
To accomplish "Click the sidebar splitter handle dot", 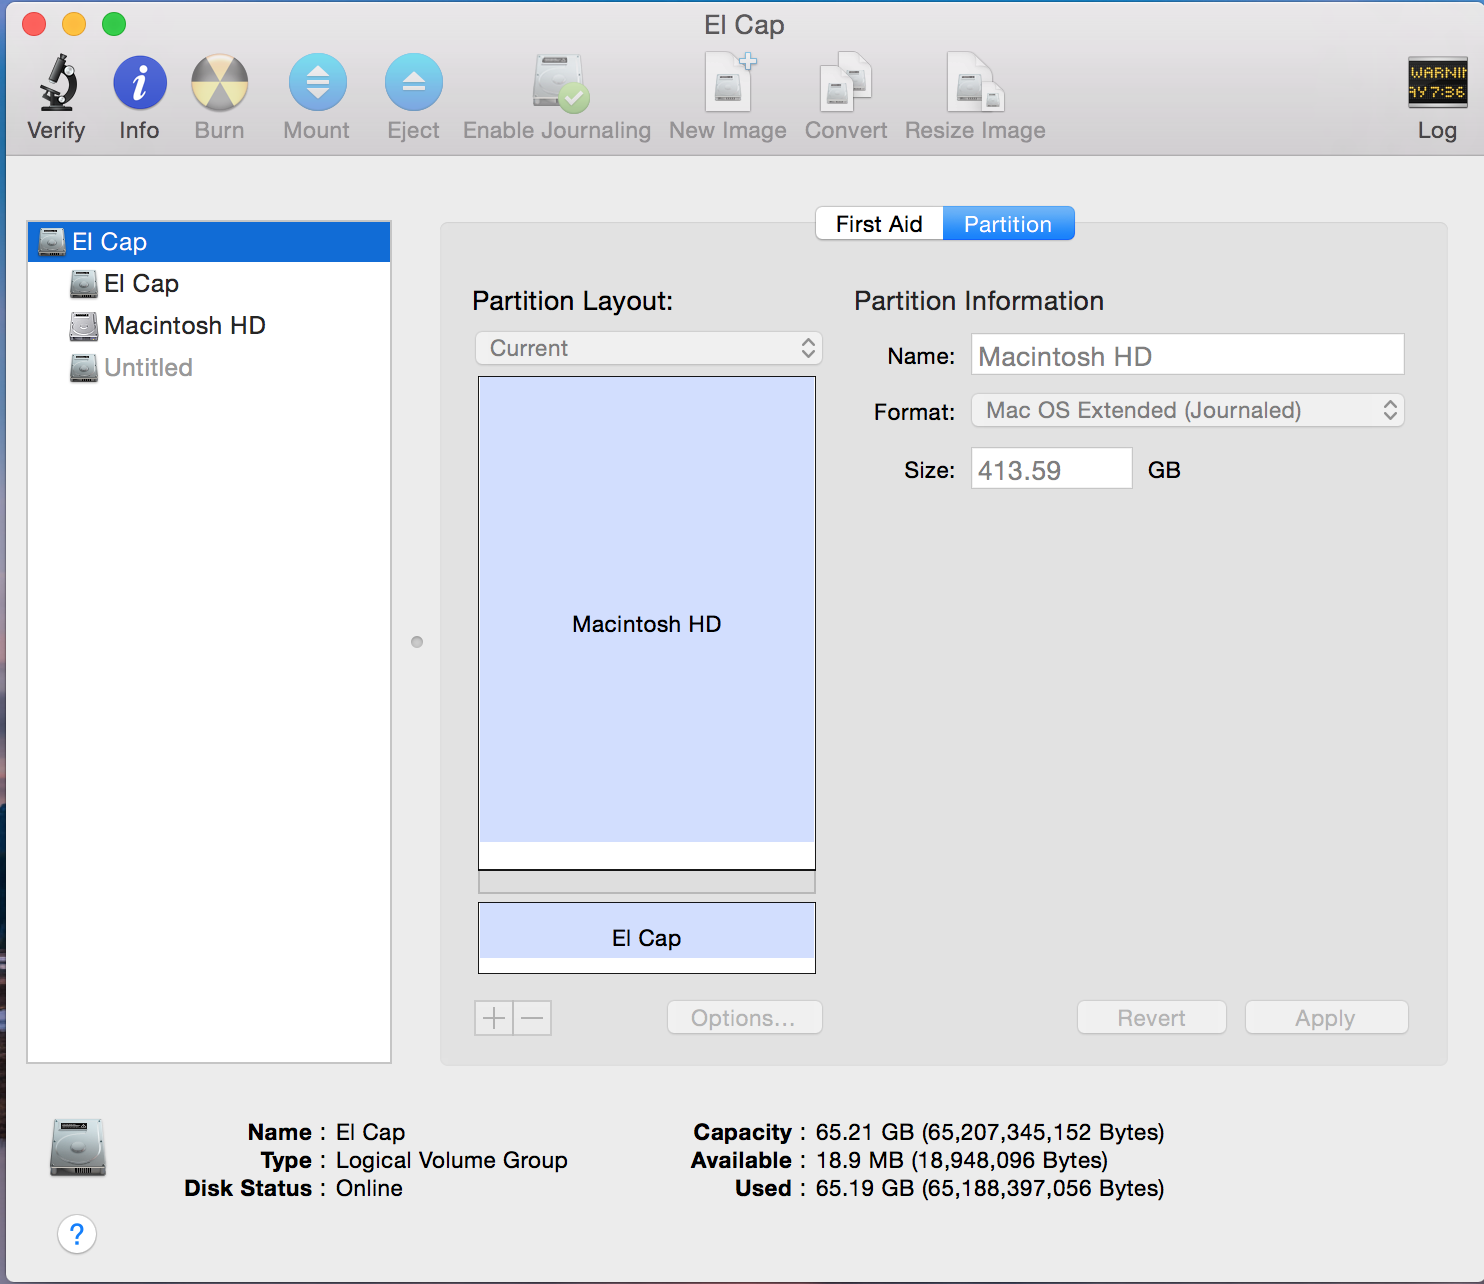I will tap(417, 642).
